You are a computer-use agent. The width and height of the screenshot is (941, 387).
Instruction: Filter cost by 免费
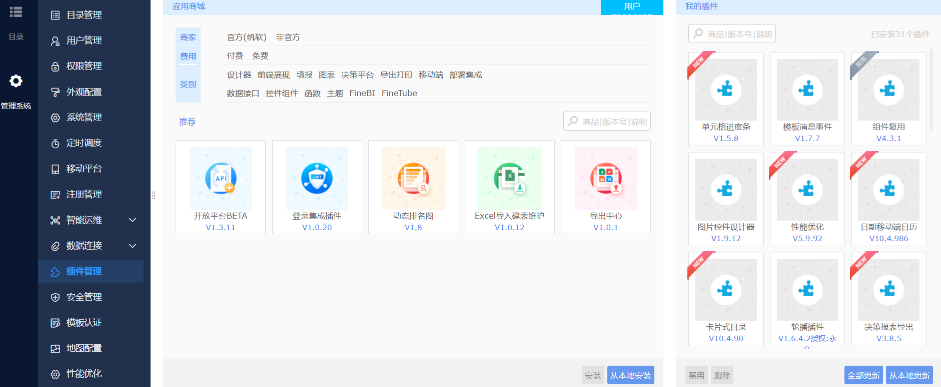[x=260, y=56]
